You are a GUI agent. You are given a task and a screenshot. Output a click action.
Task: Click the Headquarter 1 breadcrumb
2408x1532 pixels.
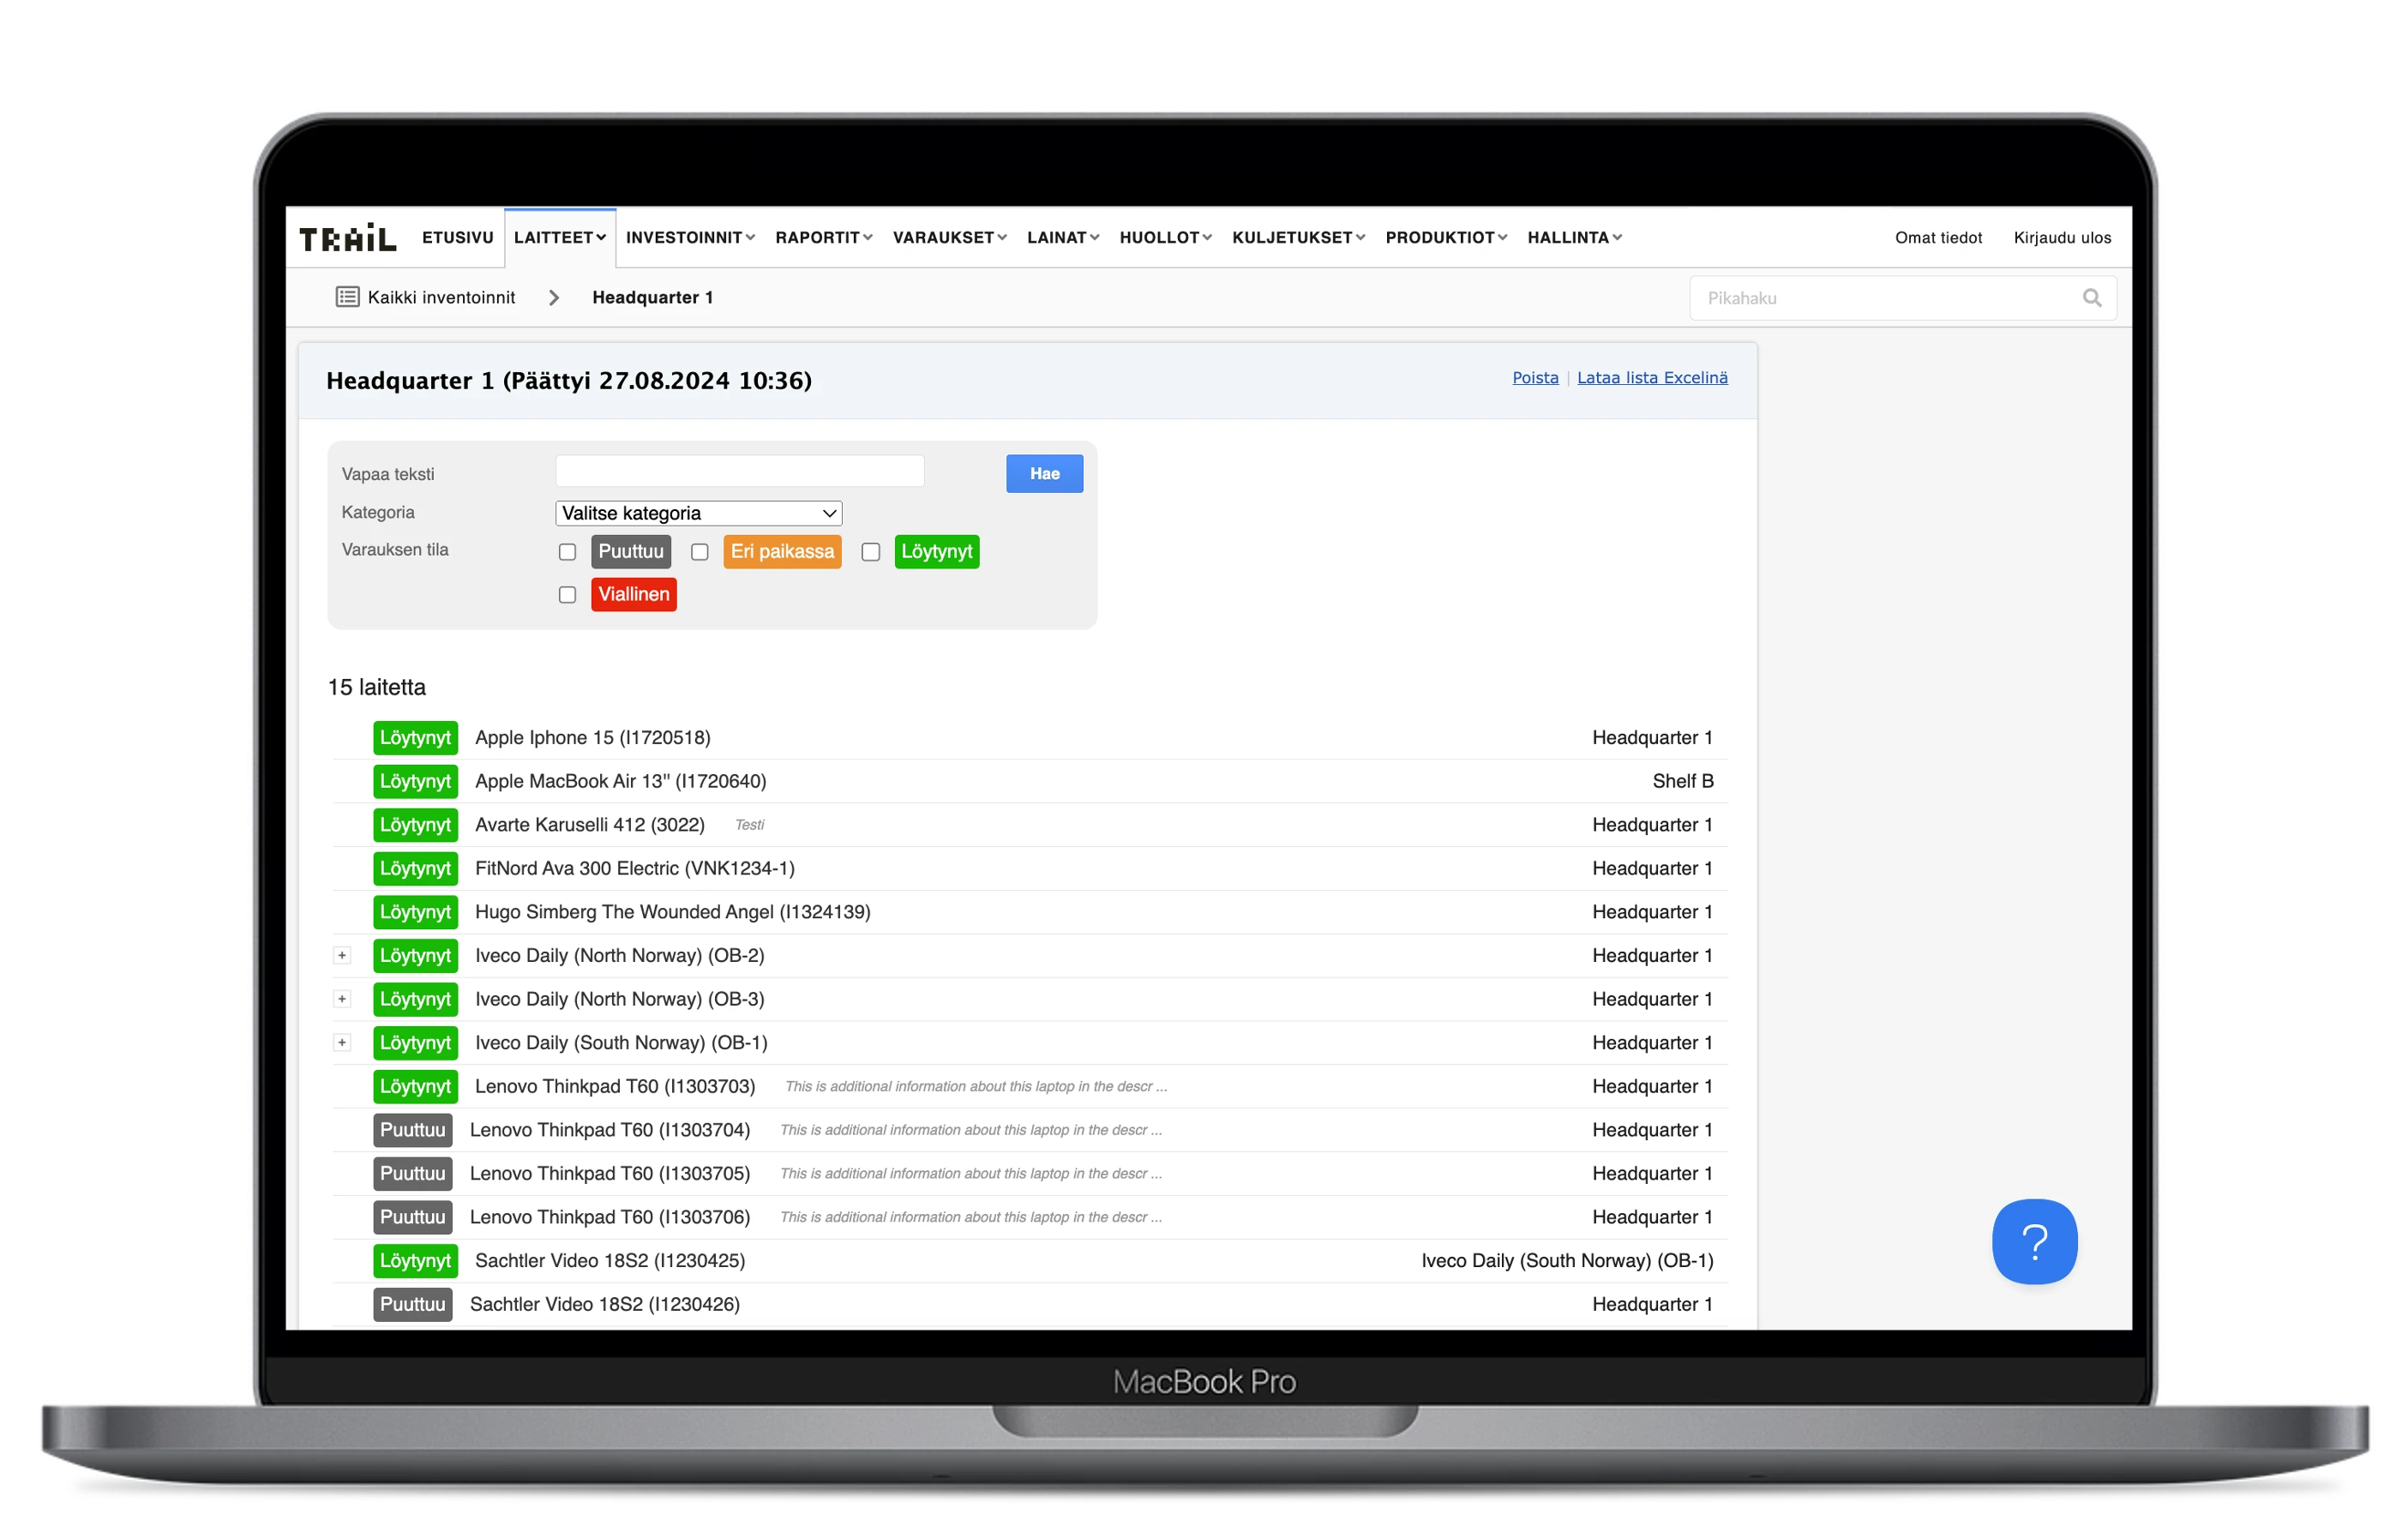[652, 298]
